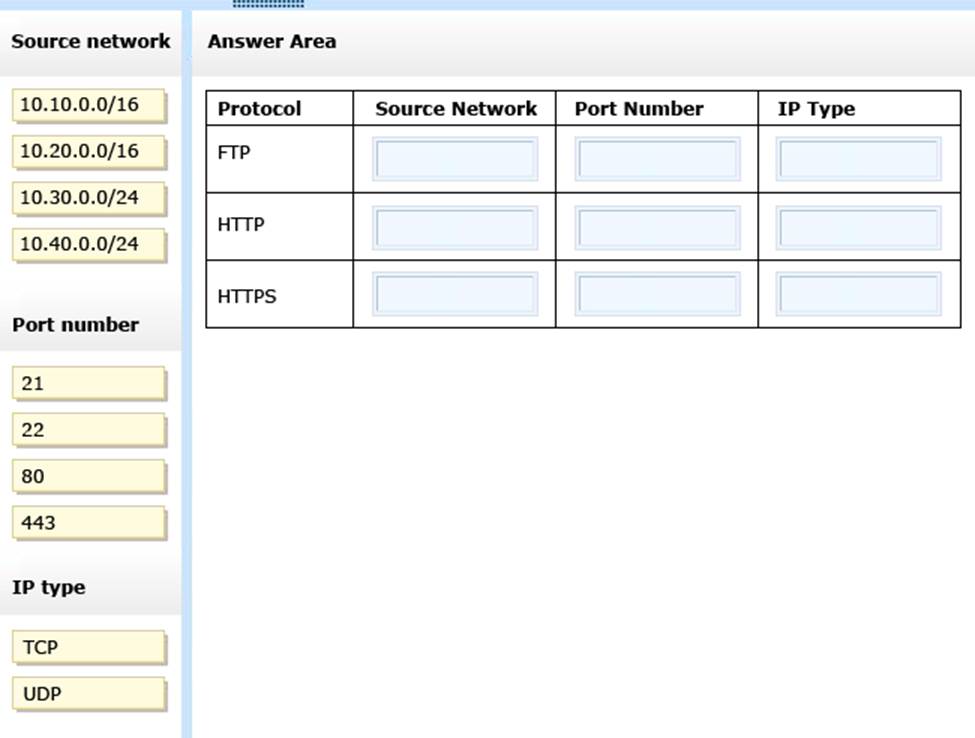Image resolution: width=975 pixels, height=738 pixels.
Task: Pick the 10.30.0.0/24 source network tile
Action: point(88,197)
